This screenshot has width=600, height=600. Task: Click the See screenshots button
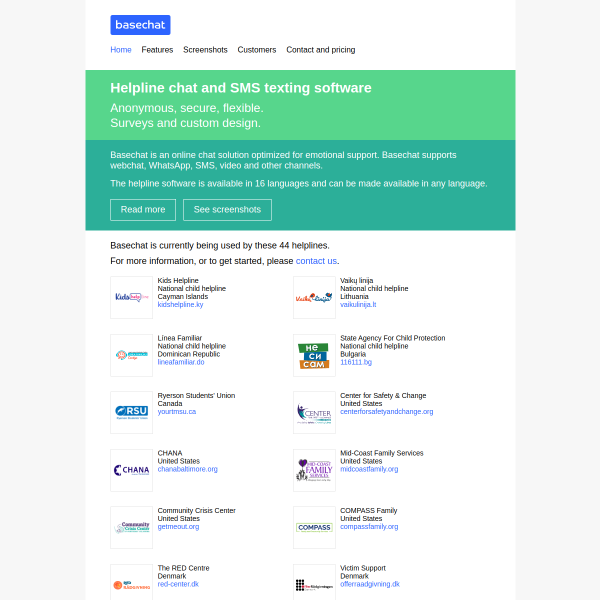point(227,210)
